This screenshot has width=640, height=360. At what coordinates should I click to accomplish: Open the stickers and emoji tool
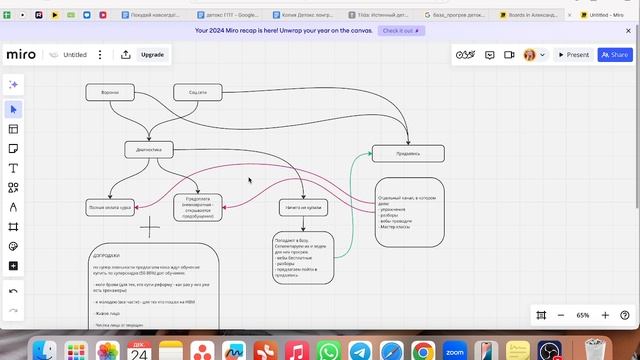coord(13,246)
